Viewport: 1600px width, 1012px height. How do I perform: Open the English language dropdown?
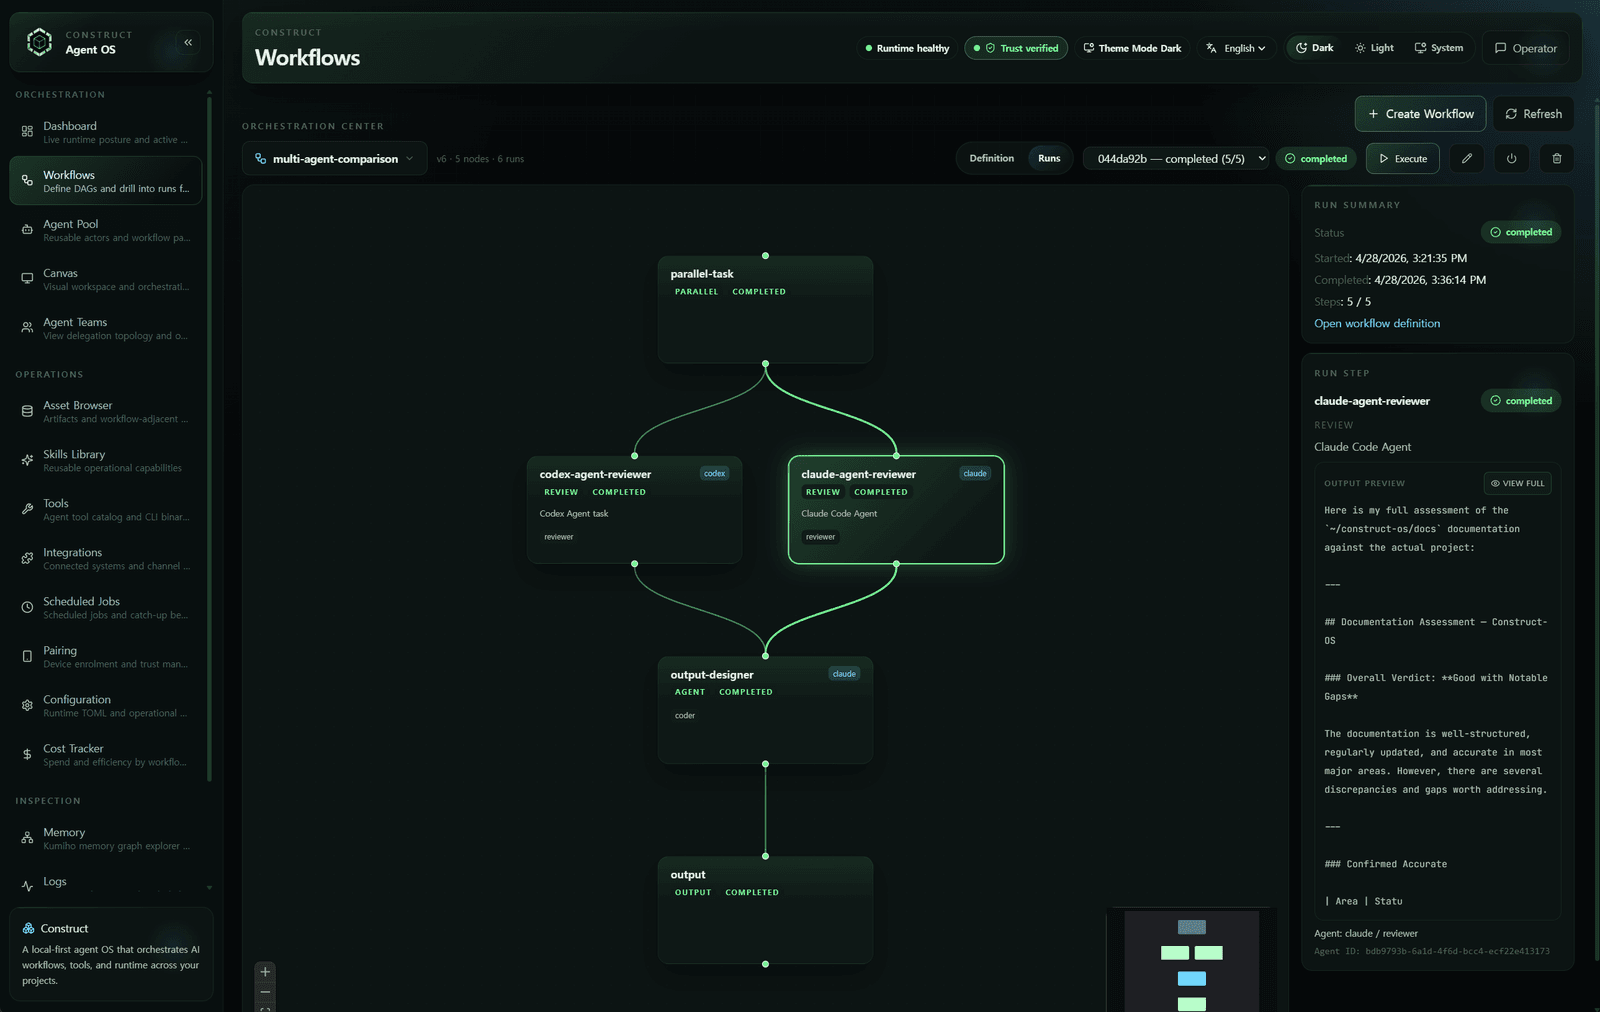(x=1236, y=48)
